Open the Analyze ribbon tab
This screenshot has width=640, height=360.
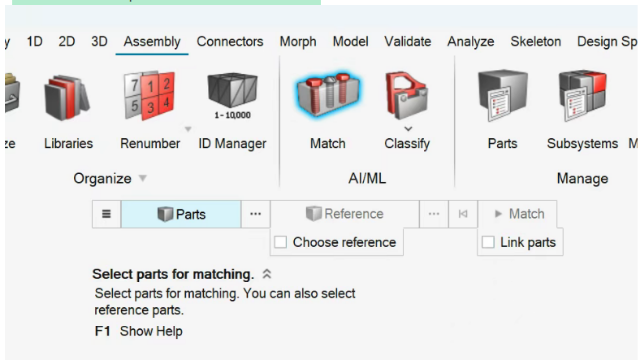(x=471, y=41)
